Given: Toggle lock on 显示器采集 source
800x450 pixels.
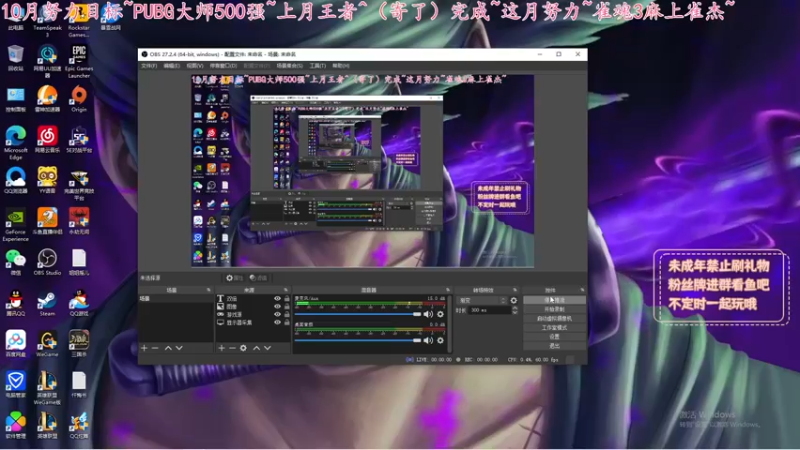Looking at the screenshot, I should click(x=287, y=322).
